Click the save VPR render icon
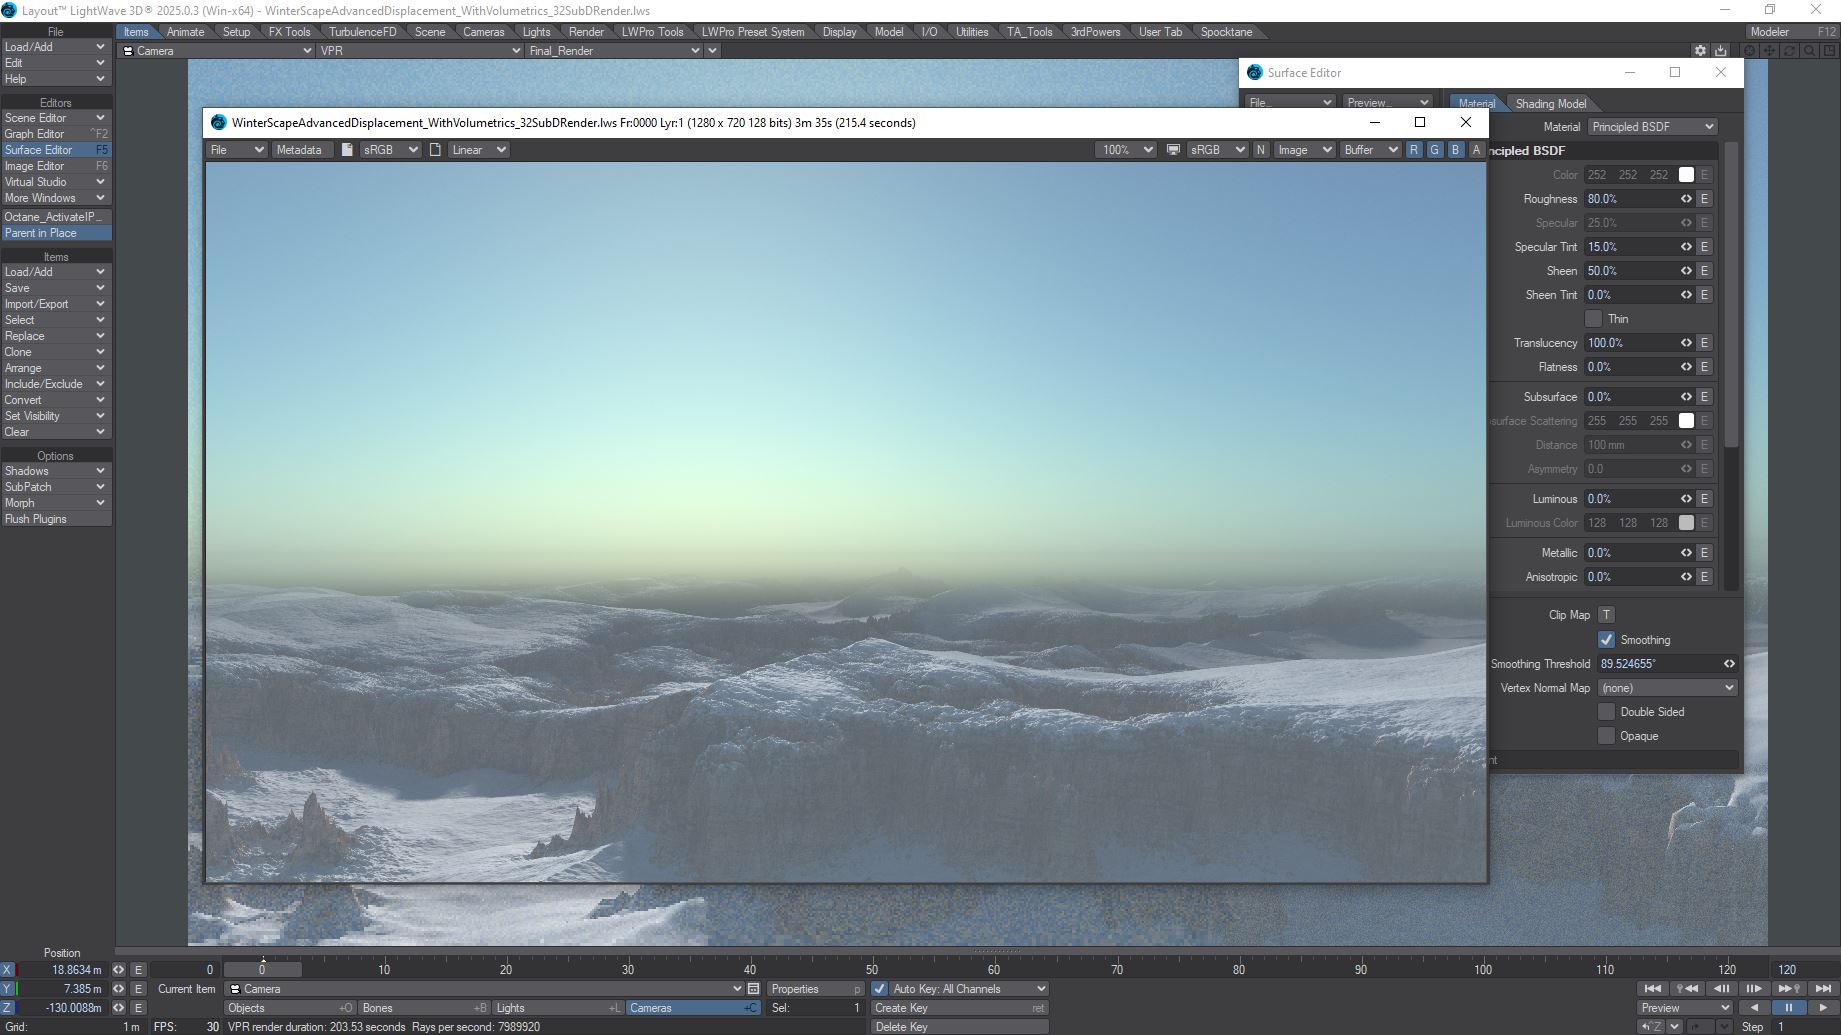This screenshot has height=1035, width=1841. point(1720,51)
